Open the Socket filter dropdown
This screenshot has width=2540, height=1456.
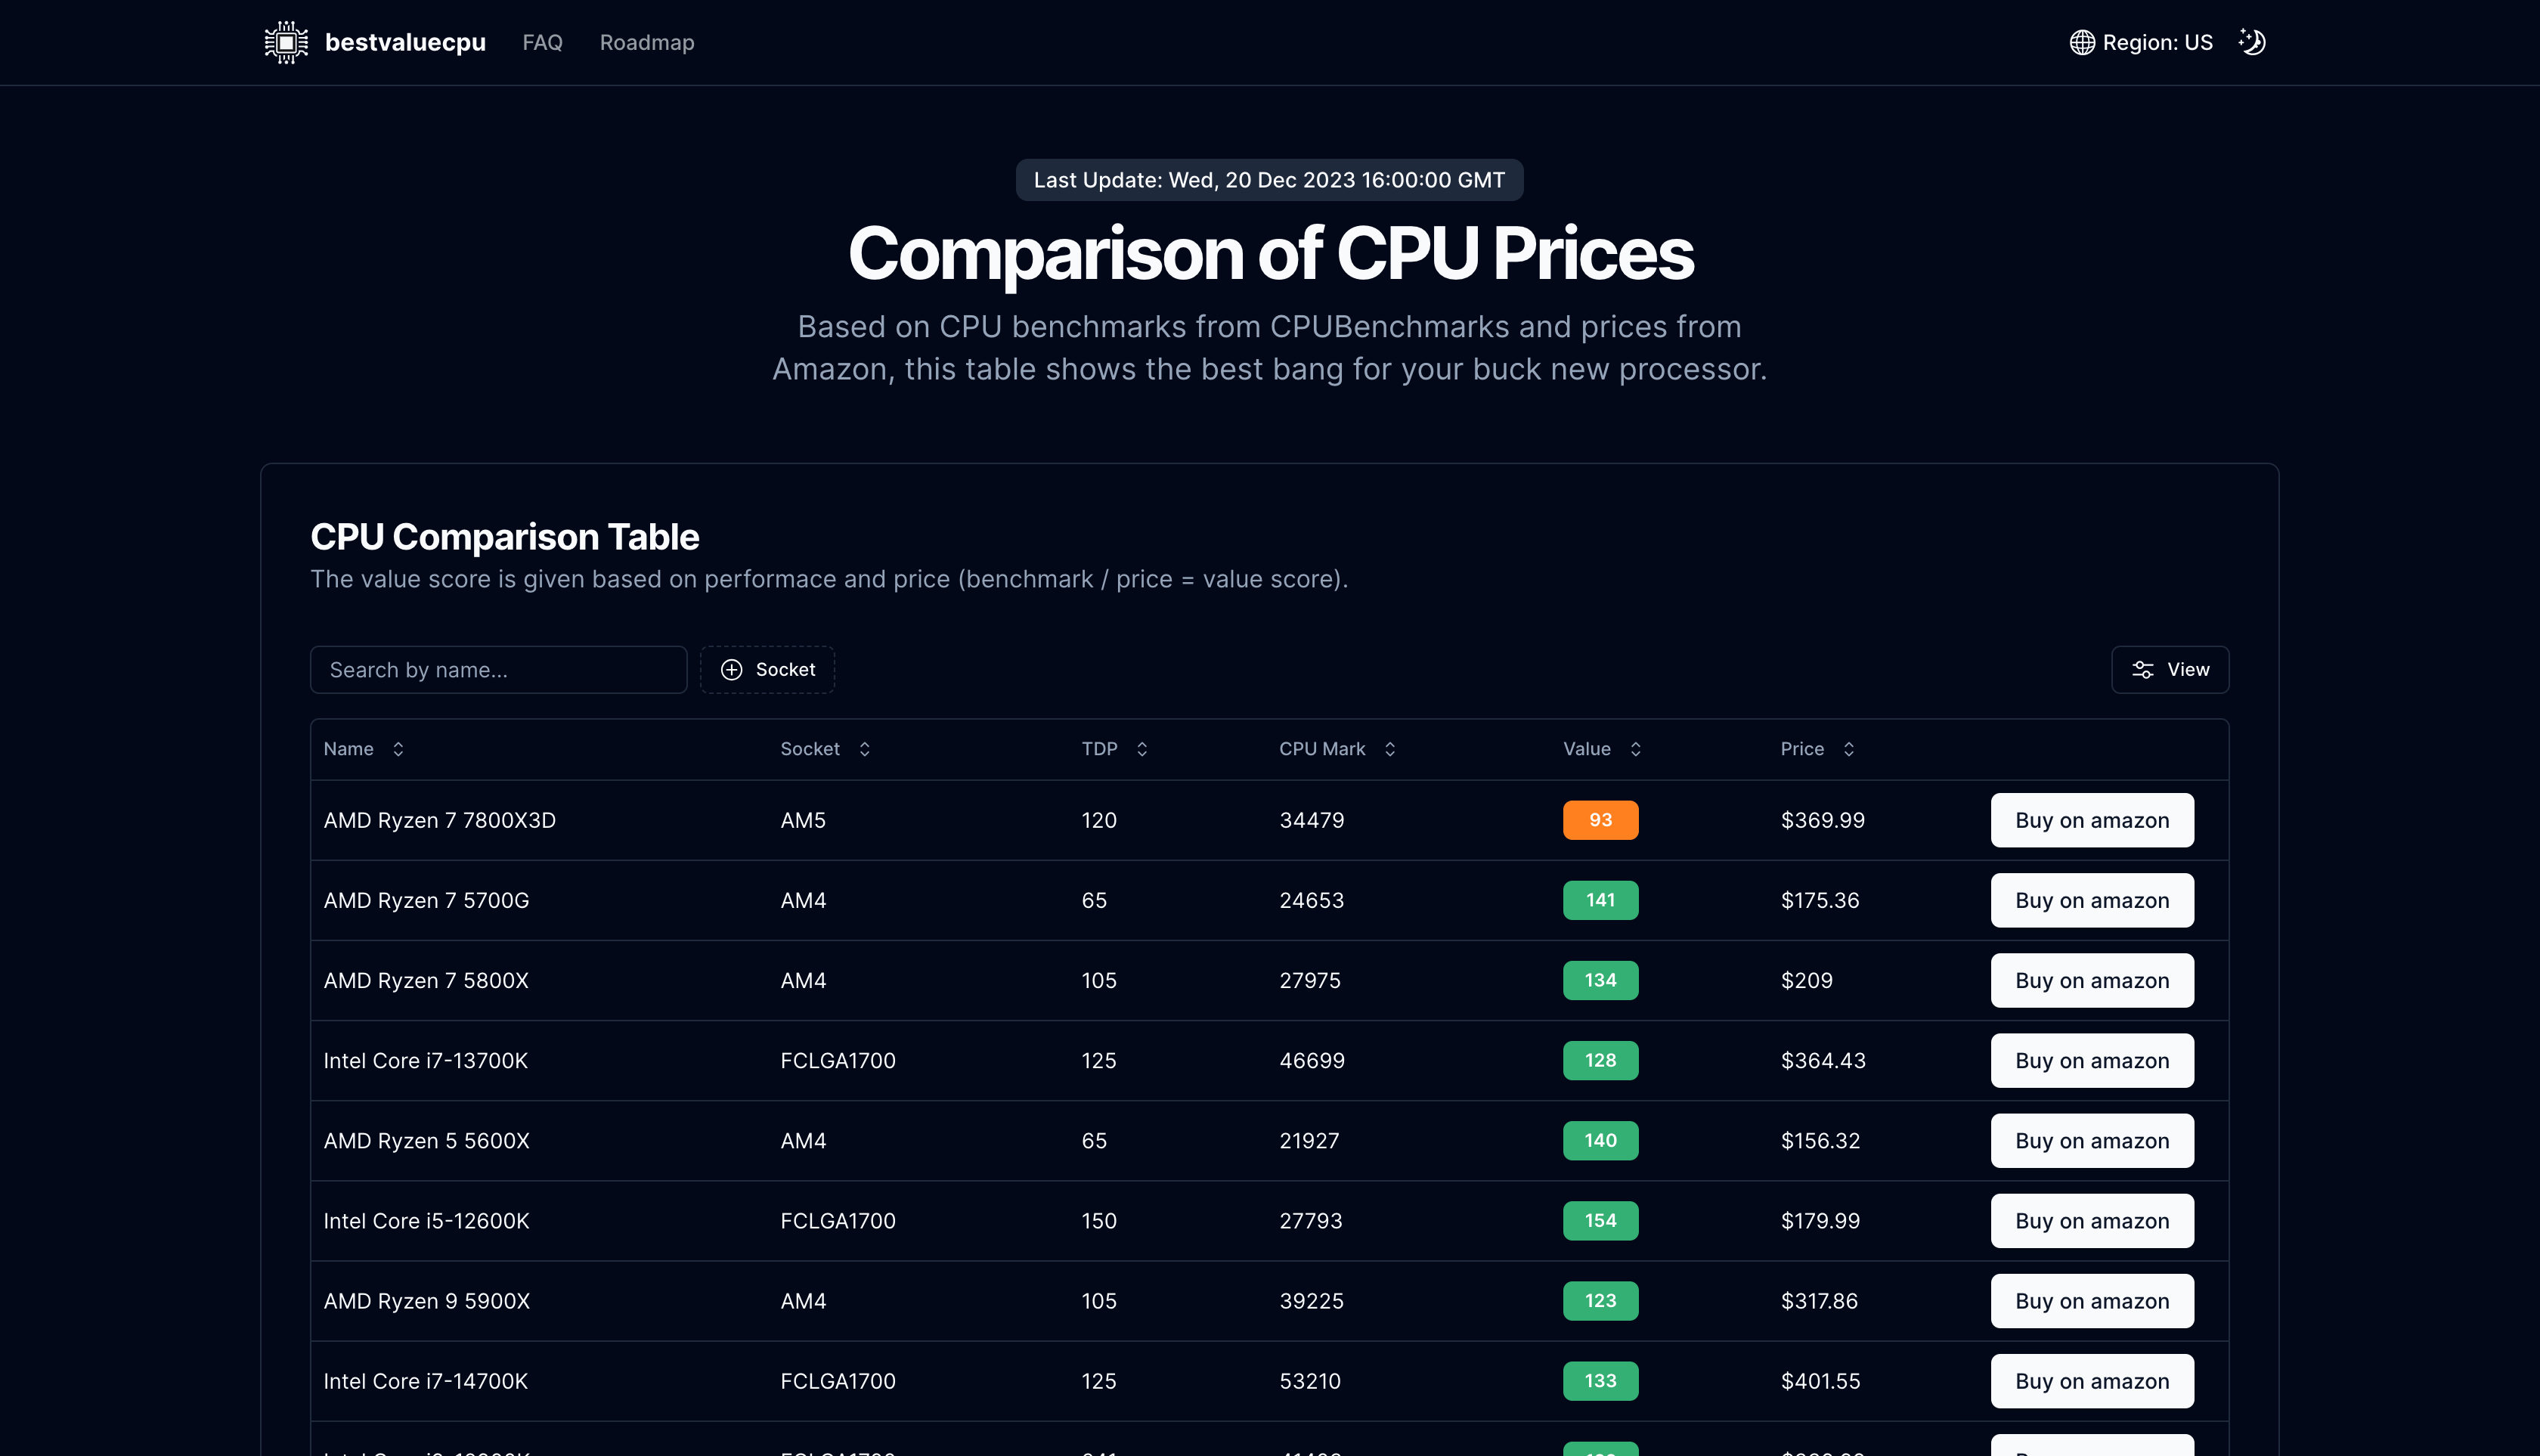click(767, 669)
